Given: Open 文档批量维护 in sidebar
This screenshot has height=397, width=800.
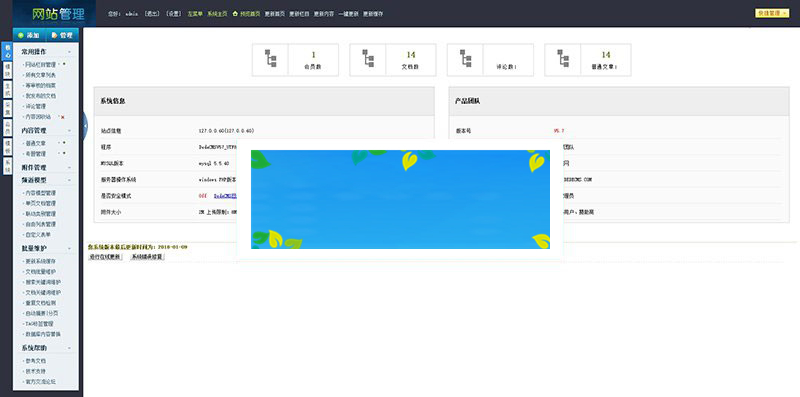Looking at the screenshot, I should [x=40, y=271].
